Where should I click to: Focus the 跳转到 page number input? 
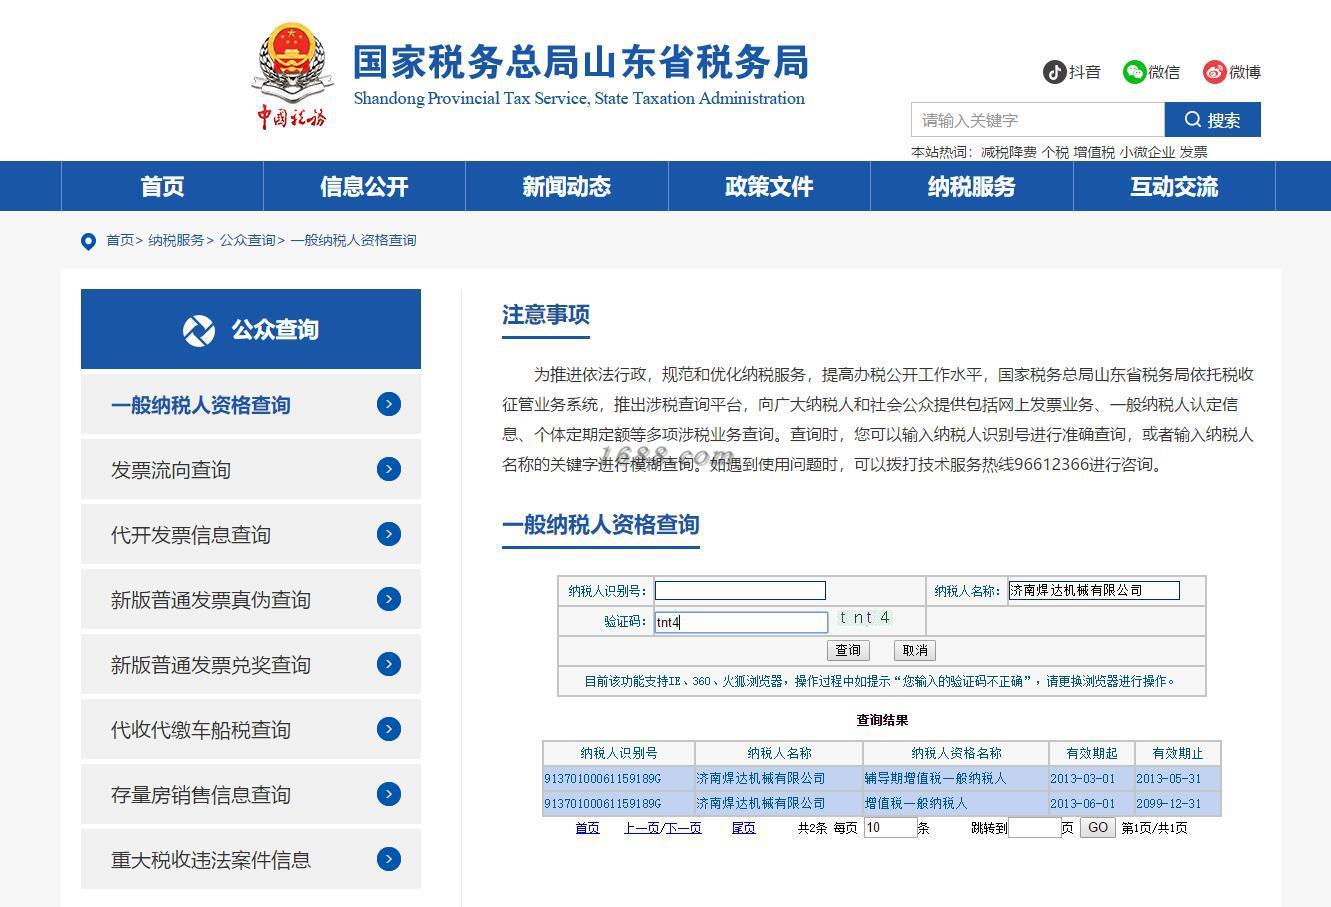(x=1034, y=828)
